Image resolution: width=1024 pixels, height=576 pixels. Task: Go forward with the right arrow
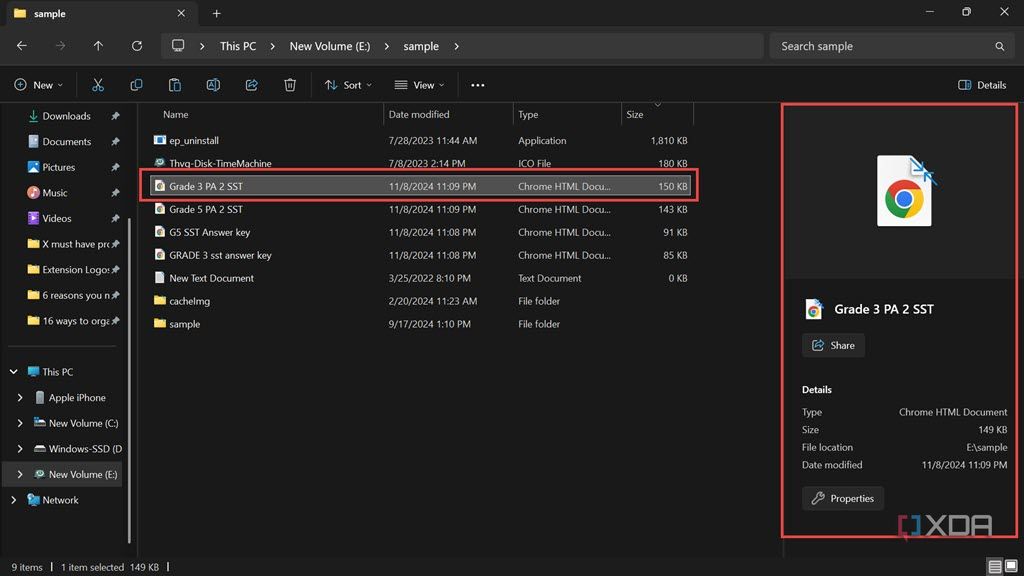(60, 46)
